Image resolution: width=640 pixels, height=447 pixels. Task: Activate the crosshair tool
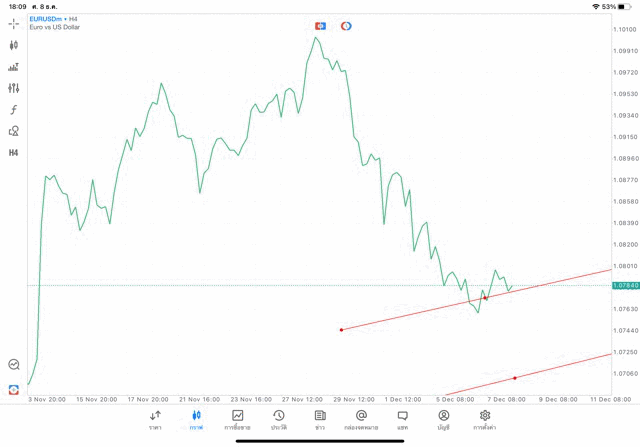14,23
